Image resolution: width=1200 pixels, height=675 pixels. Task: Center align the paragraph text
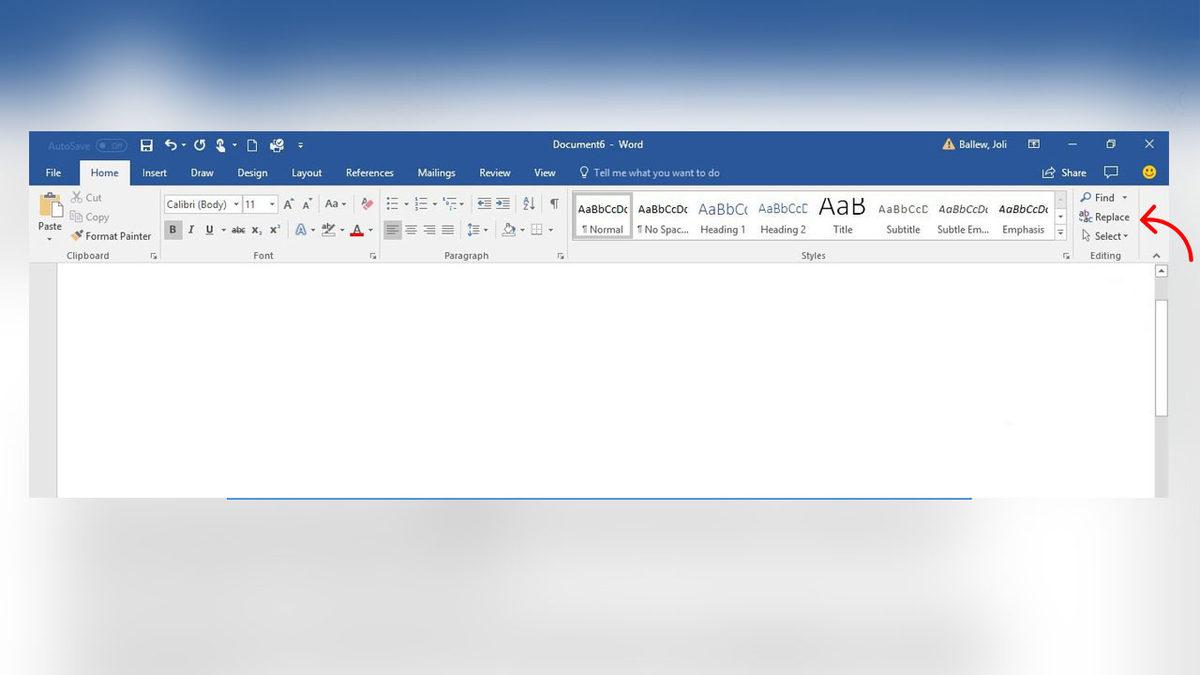pyautogui.click(x=411, y=230)
